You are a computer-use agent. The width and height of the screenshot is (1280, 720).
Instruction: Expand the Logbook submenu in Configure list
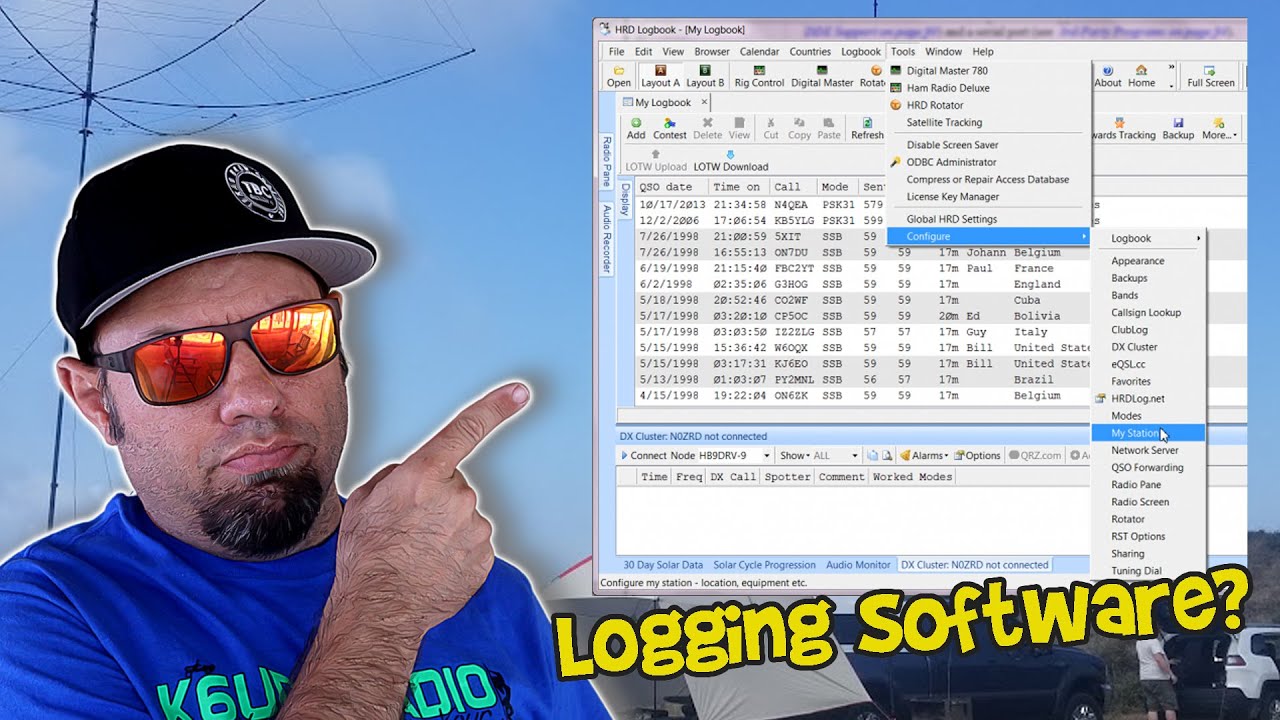click(1148, 238)
